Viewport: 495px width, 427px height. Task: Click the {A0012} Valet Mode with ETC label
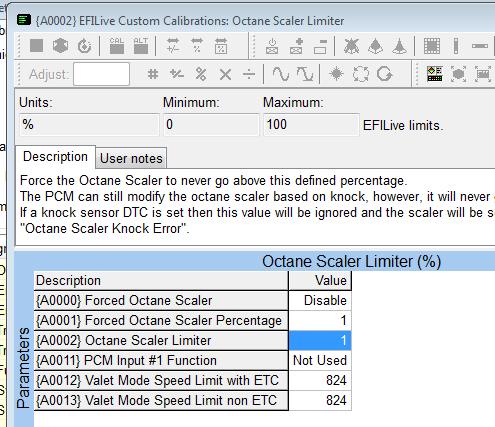point(161,380)
